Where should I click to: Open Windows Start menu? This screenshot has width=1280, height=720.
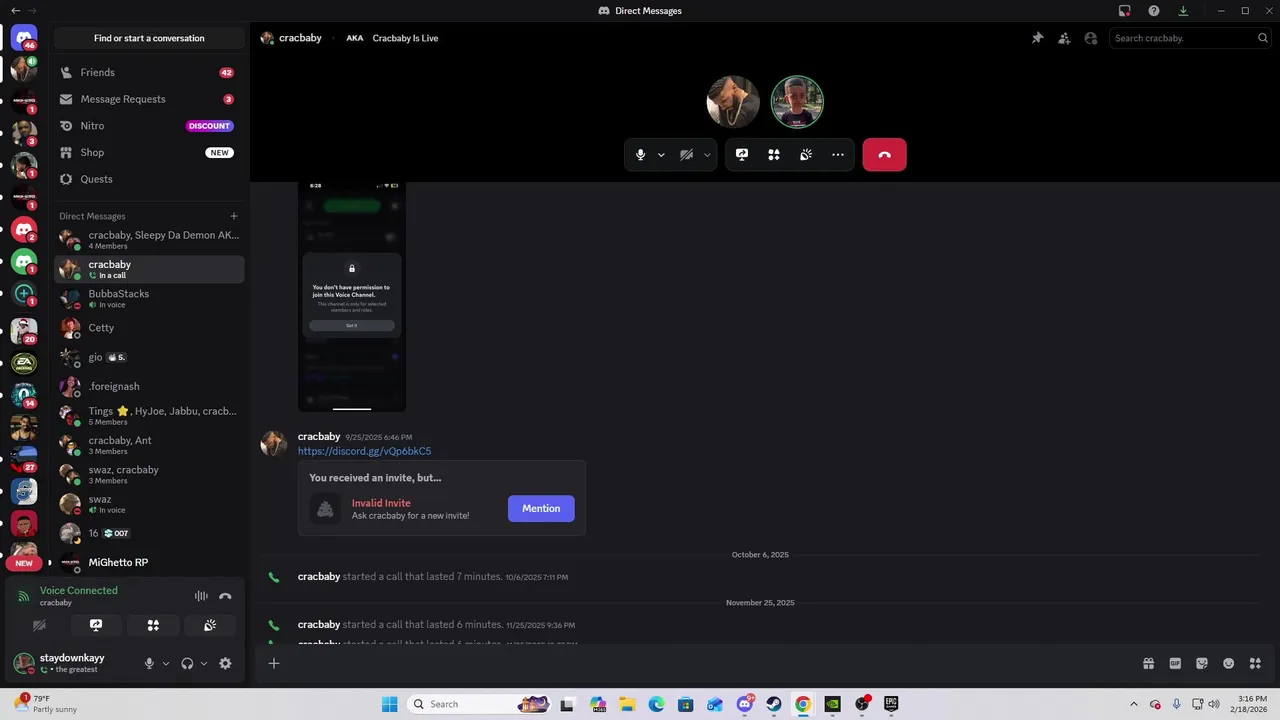[x=389, y=704]
